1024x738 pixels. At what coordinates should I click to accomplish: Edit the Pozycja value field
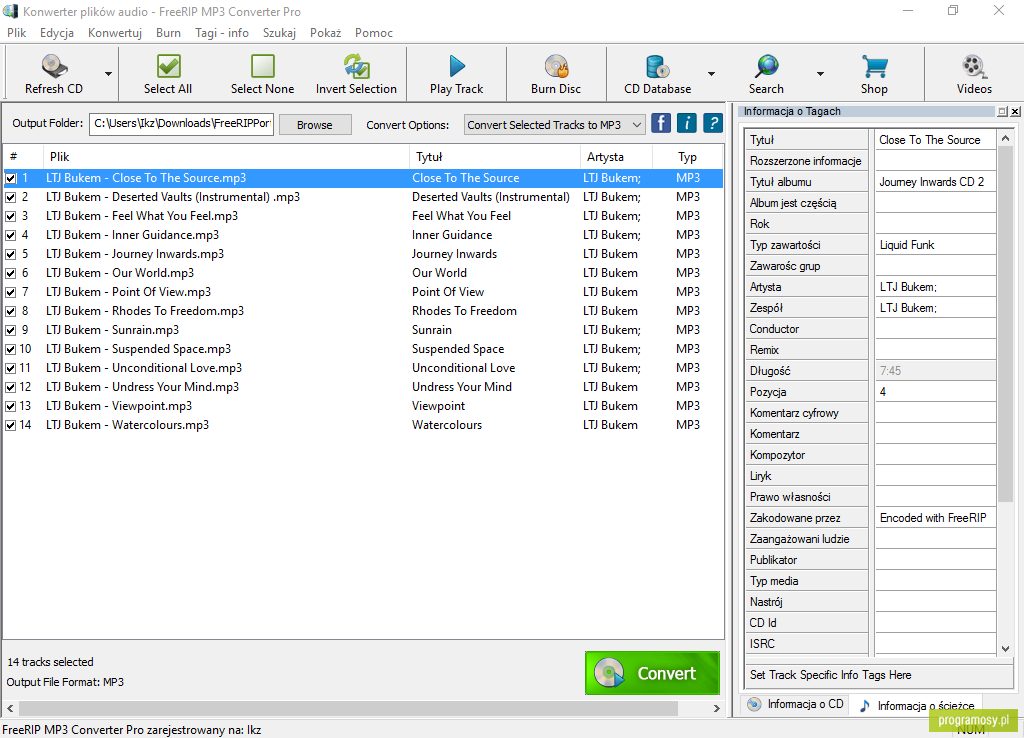935,392
